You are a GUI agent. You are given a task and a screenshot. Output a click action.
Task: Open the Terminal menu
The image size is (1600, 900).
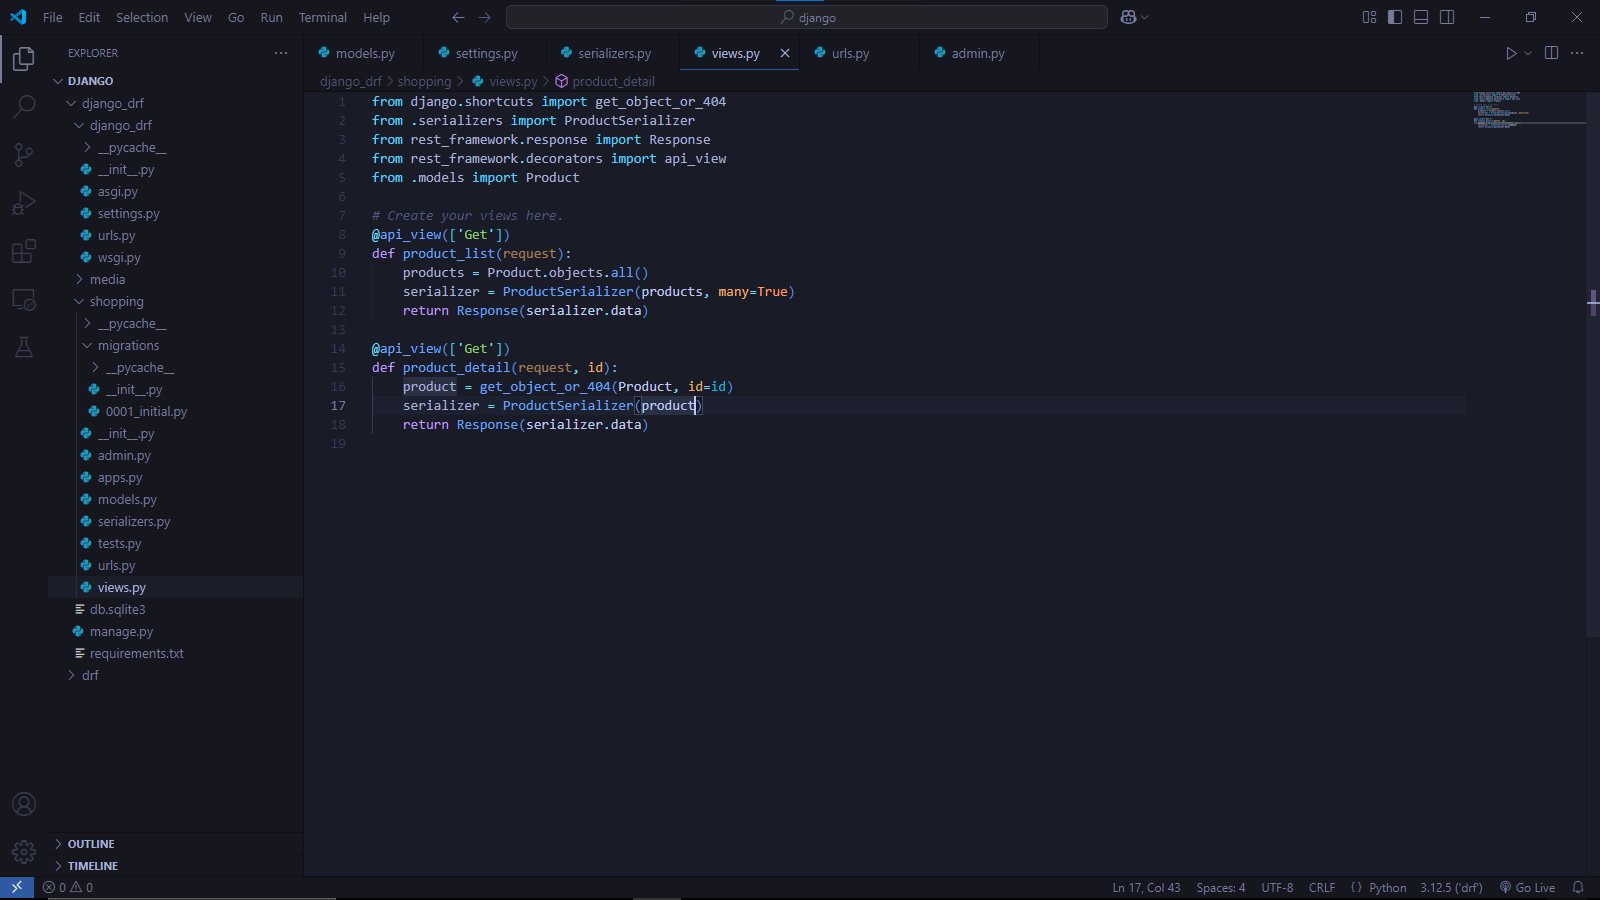click(x=322, y=17)
